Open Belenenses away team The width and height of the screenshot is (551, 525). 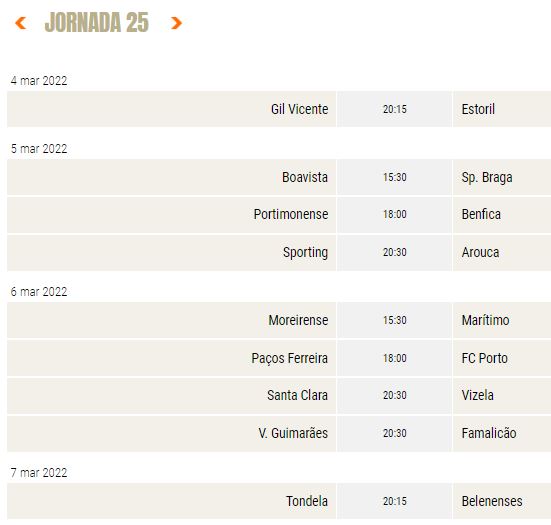[492, 501]
